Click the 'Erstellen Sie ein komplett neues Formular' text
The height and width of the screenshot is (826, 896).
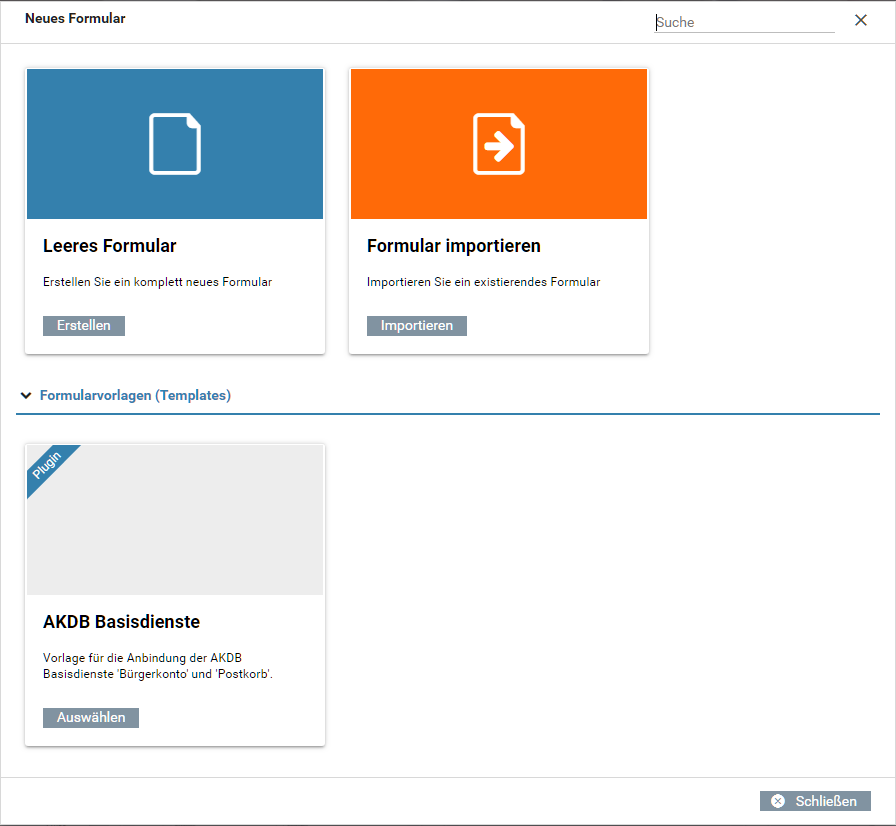(x=157, y=282)
